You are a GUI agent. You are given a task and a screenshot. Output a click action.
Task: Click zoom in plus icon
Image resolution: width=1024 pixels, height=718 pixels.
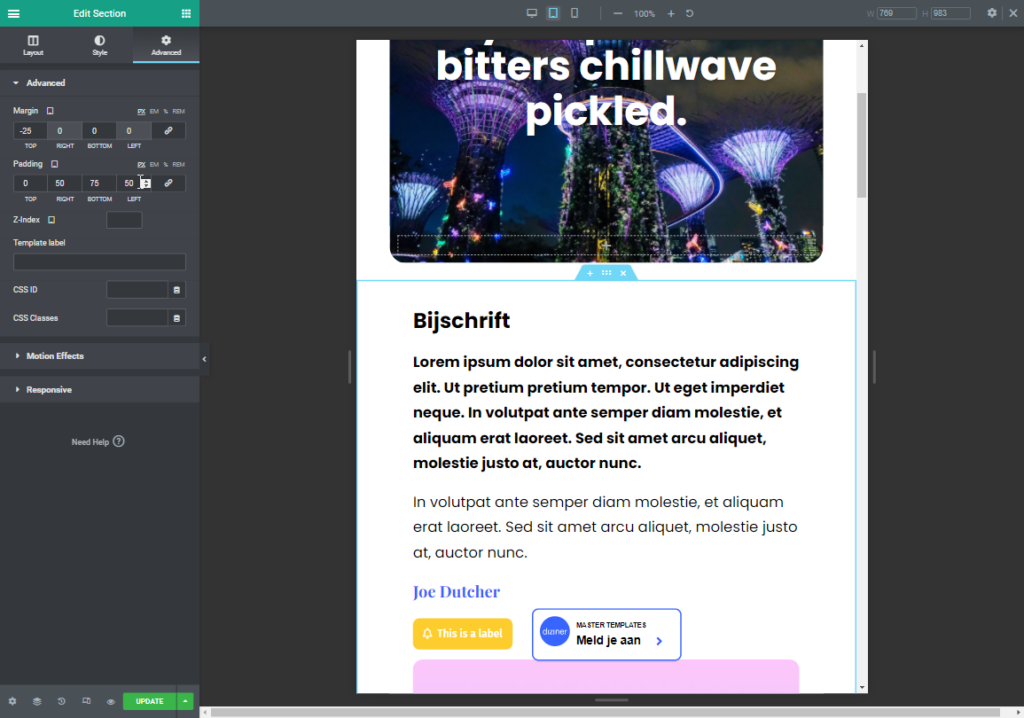pyautogui.click(x=671, y=14)
